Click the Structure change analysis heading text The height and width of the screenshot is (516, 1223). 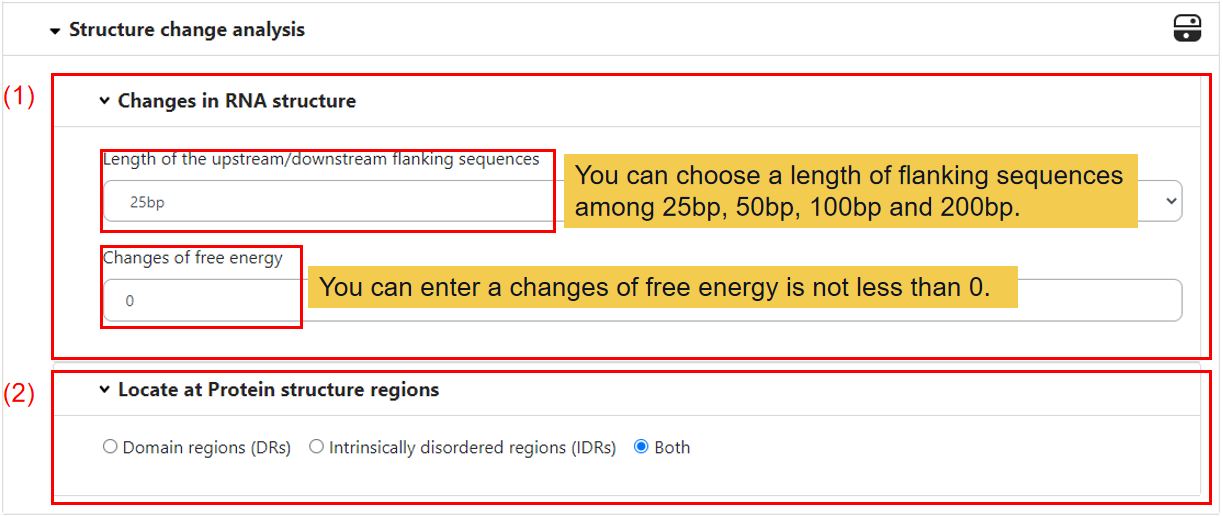(186, 30)
